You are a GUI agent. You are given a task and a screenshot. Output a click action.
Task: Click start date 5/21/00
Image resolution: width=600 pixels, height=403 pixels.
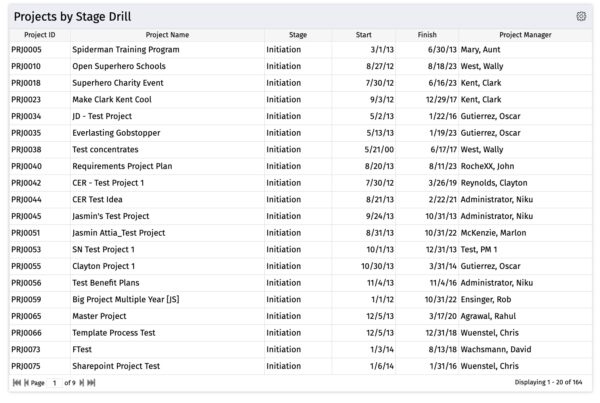(x=379, y=150)
